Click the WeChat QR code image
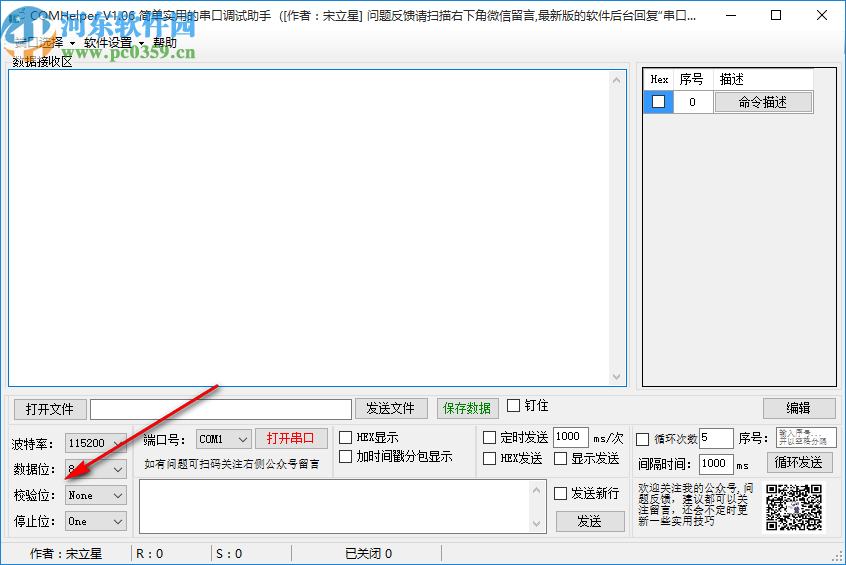 pyautogui.click(x=794, y=507)
